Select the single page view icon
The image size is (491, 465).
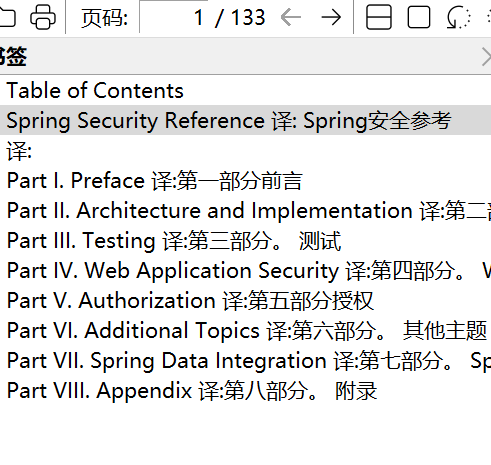point(419,17)
